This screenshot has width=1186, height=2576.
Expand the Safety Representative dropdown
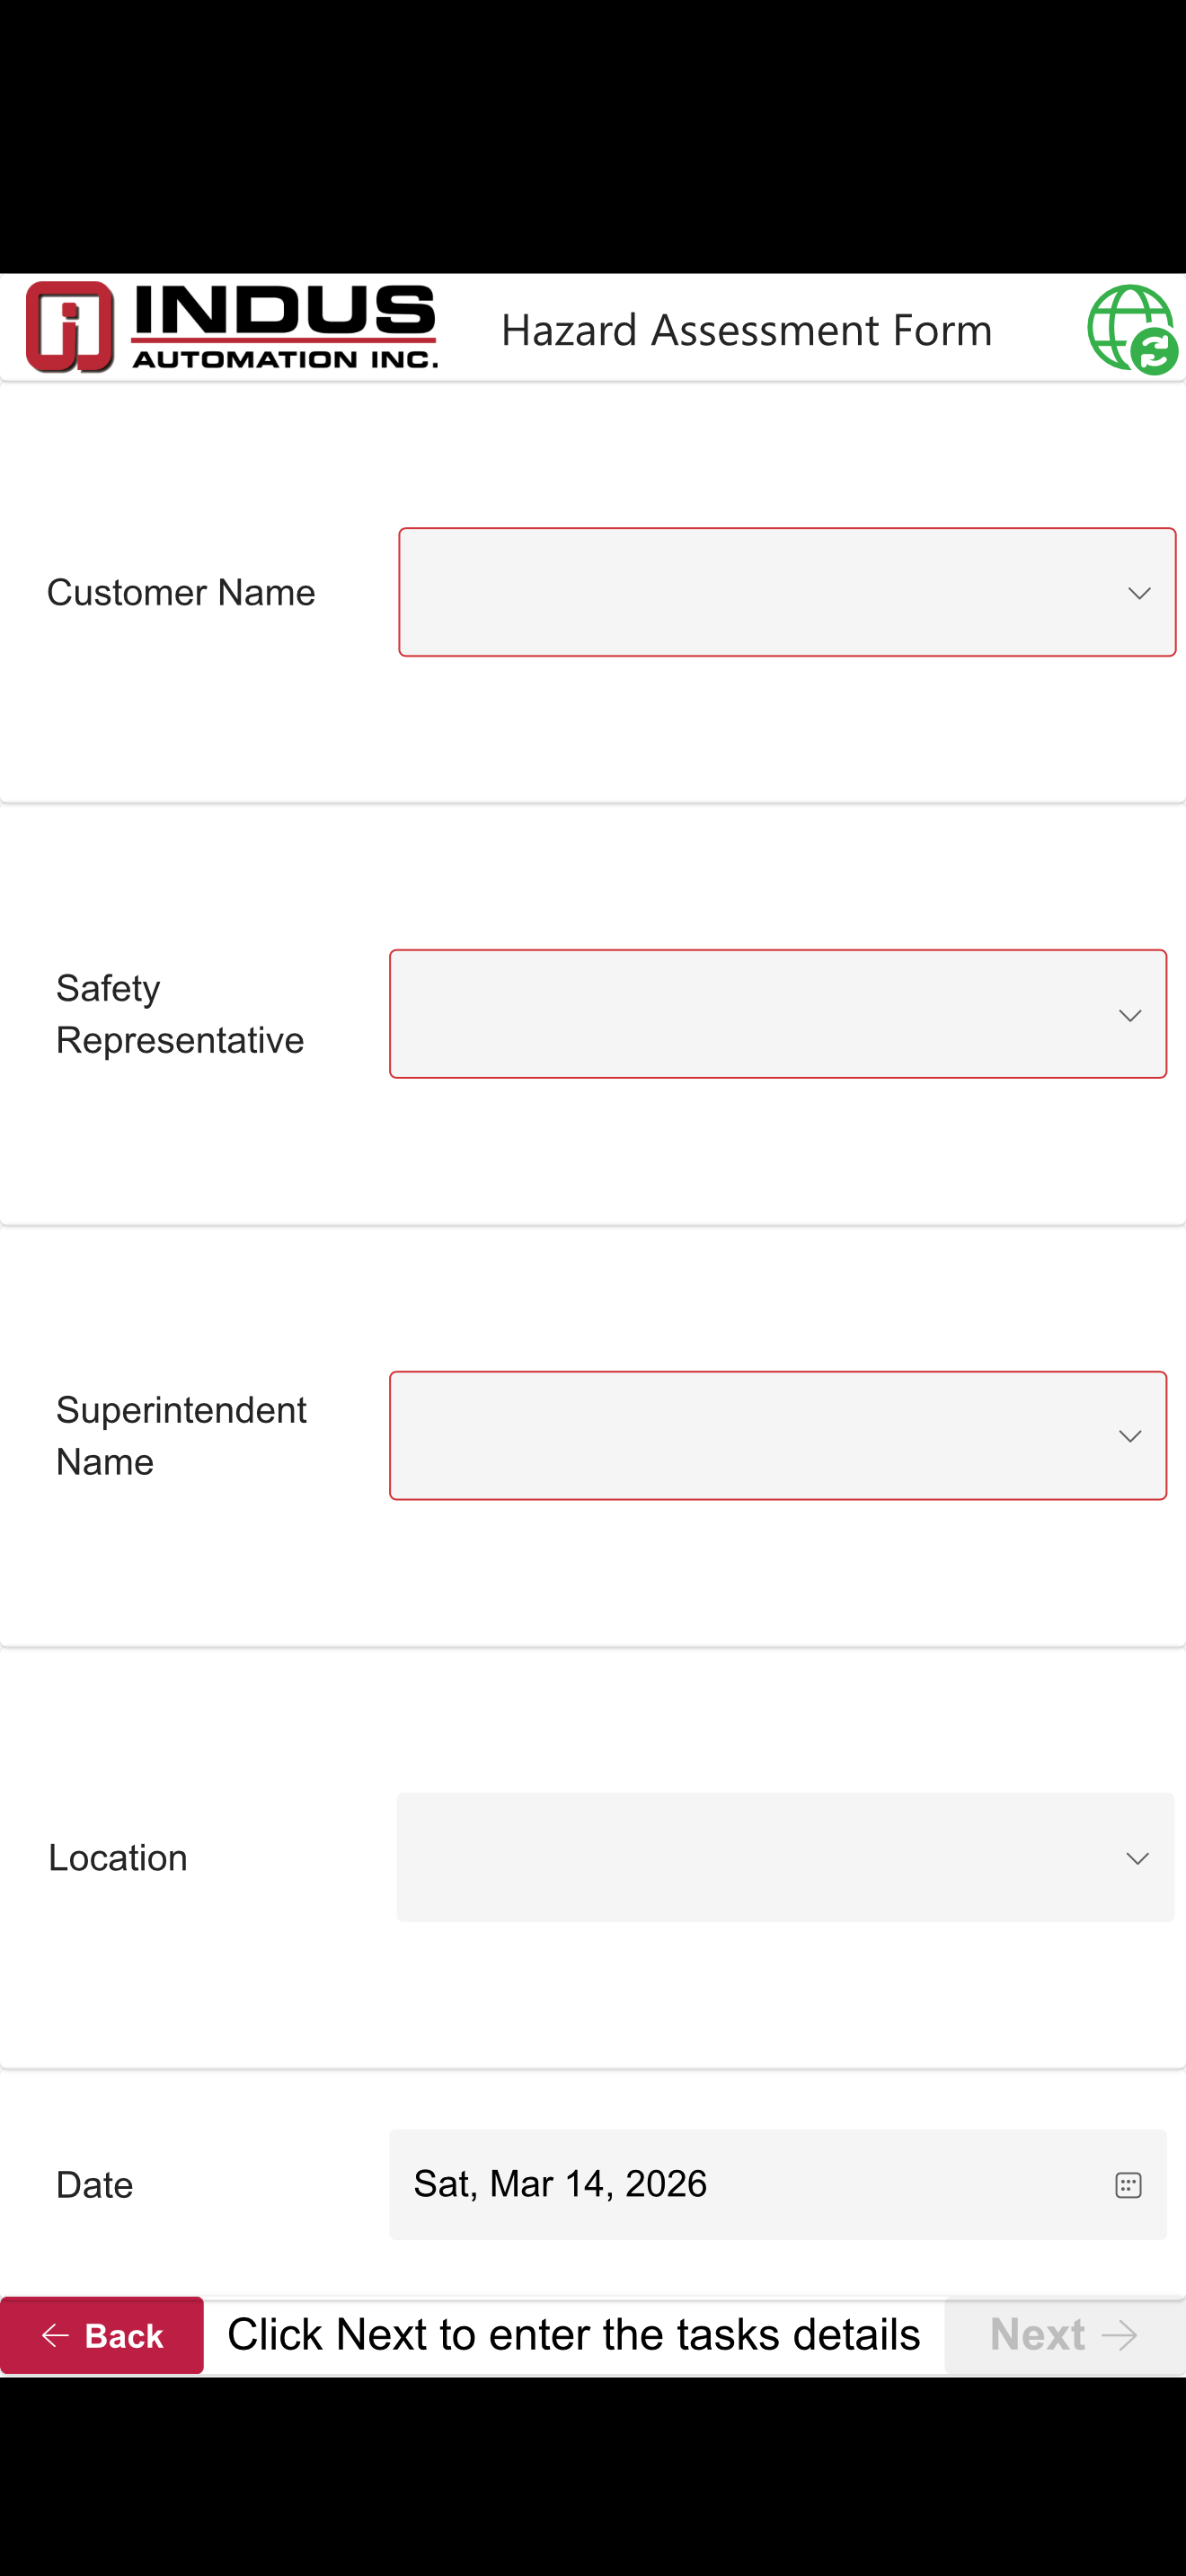(x=777, y=1014)
